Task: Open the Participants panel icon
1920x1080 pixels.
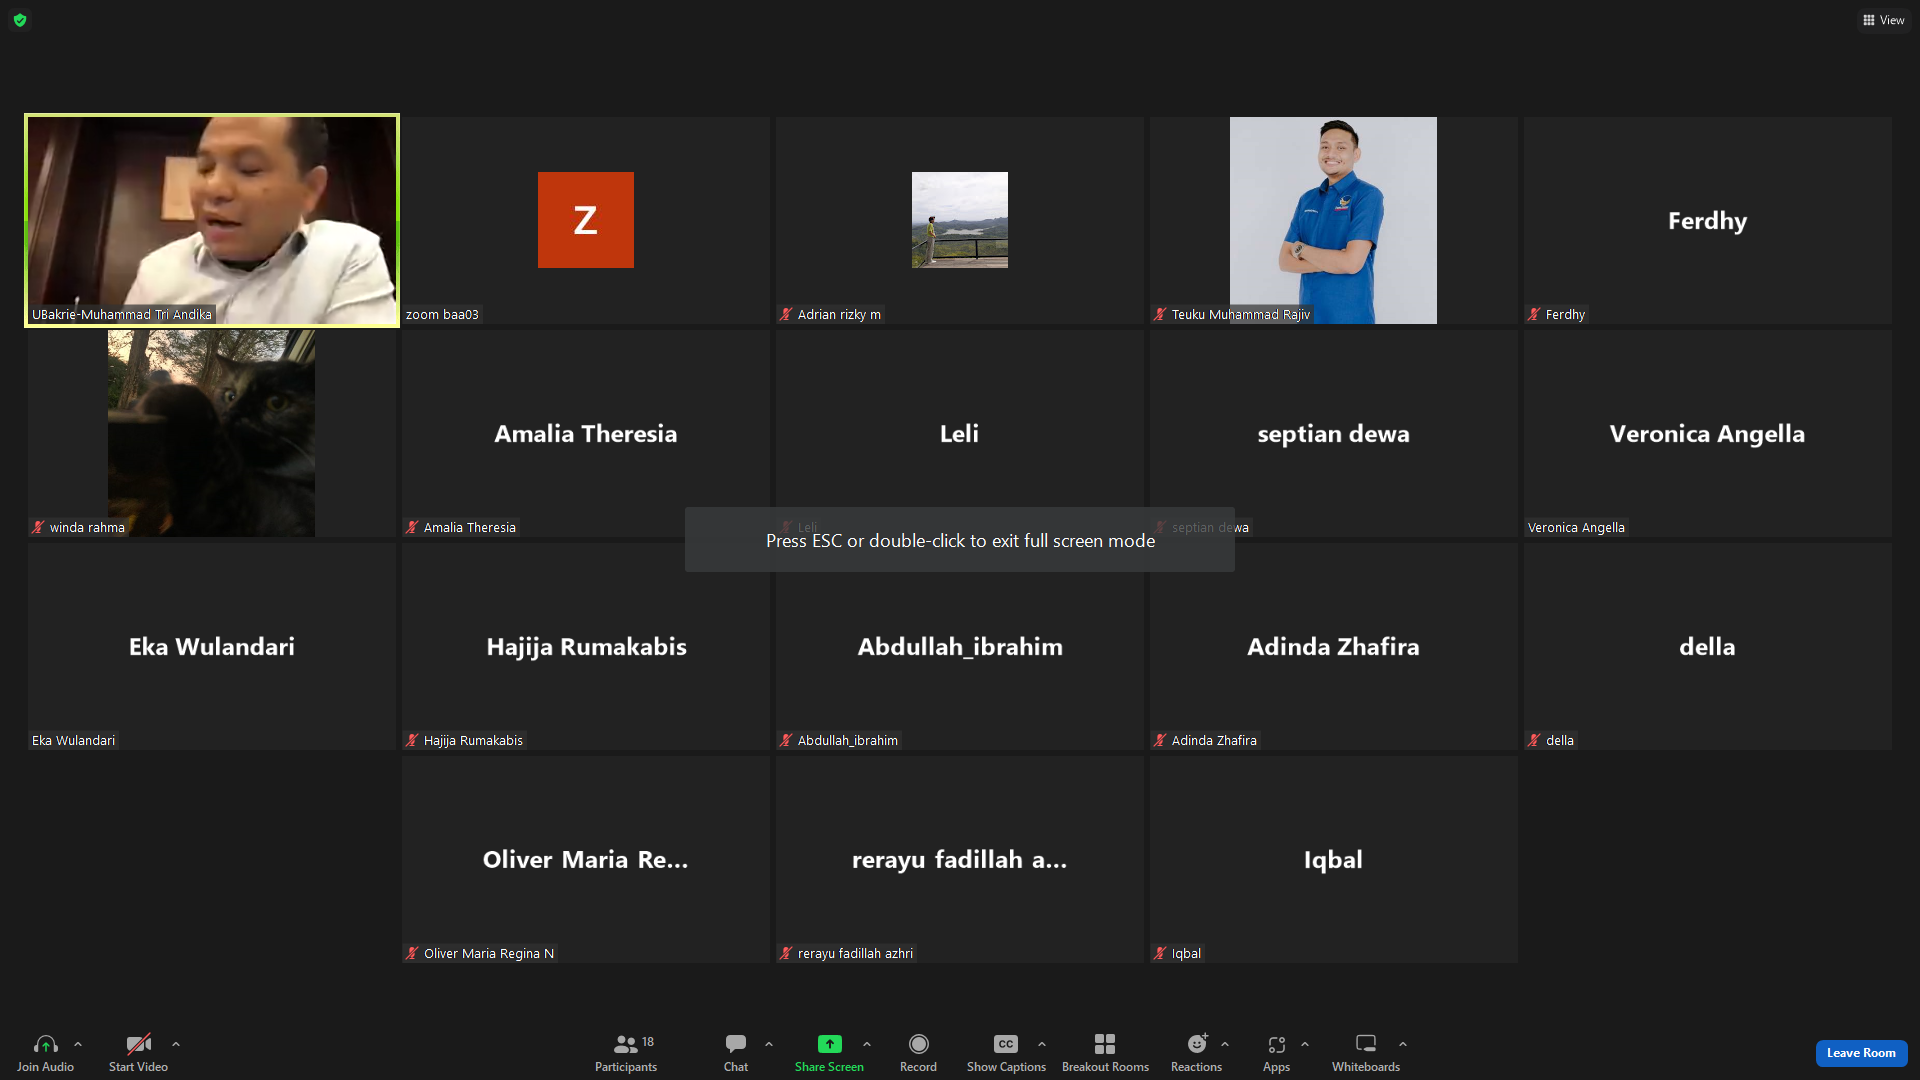Action: coord(626,1044)
